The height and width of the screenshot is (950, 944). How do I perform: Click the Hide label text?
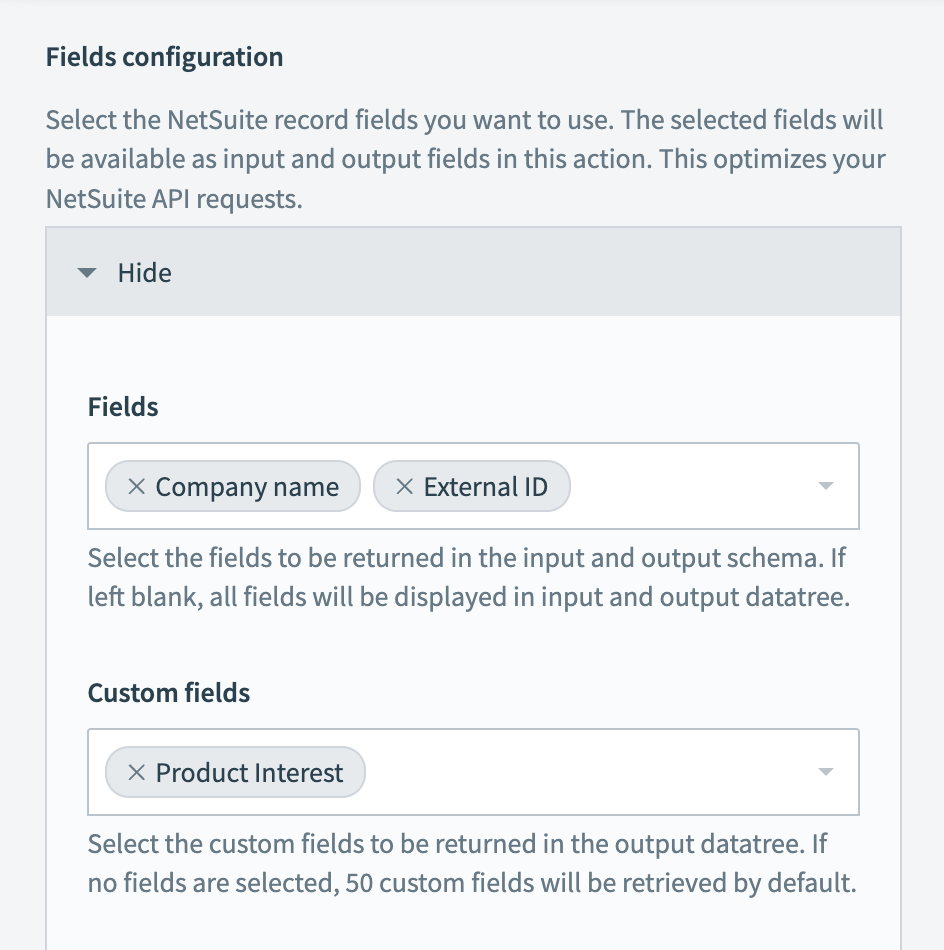click(144, 273)
